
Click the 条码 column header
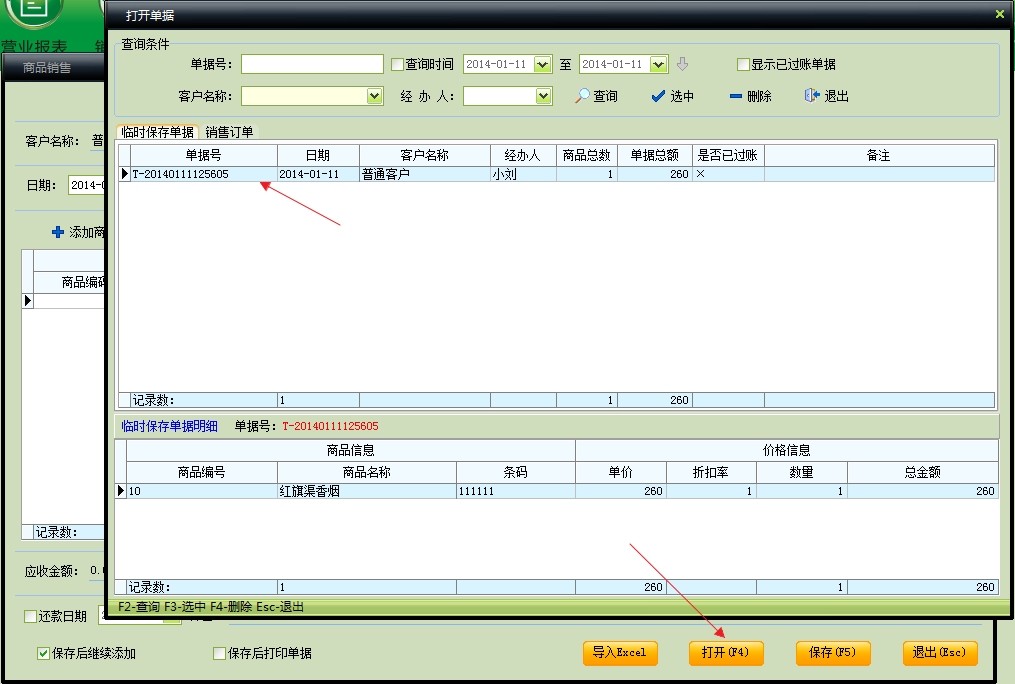[x=515, y=472]
